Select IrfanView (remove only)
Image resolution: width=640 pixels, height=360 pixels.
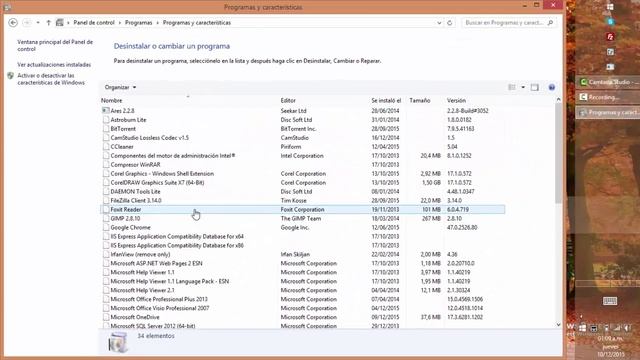point(302,254)
